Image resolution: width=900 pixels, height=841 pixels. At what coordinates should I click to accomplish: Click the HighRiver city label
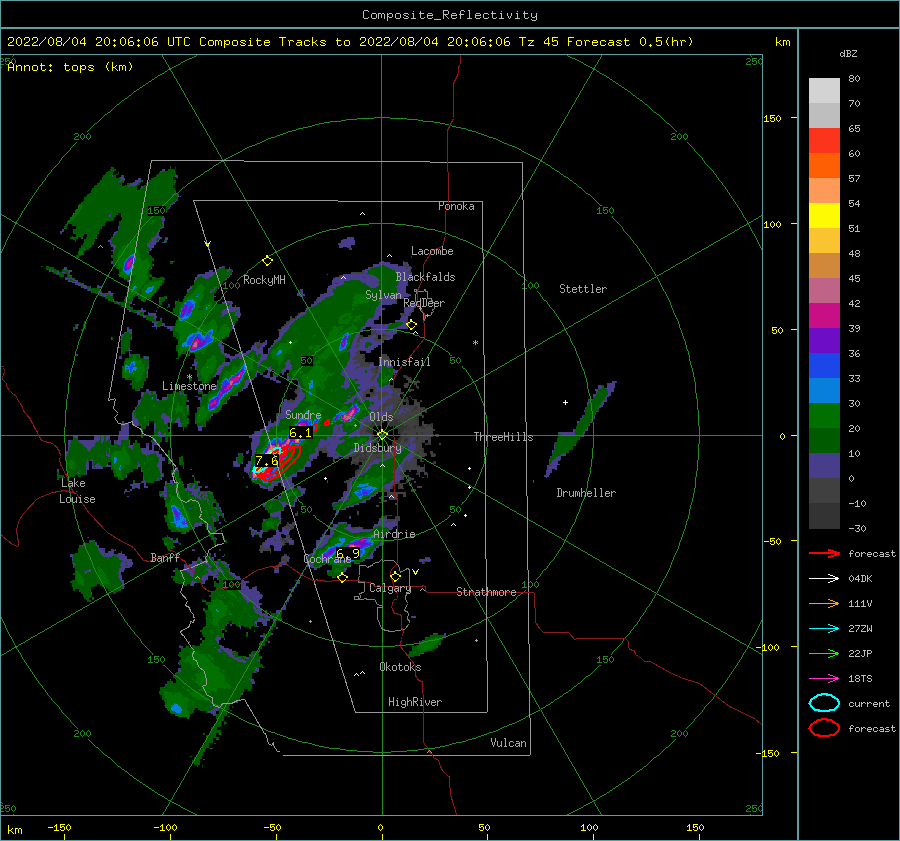[415, 702]
